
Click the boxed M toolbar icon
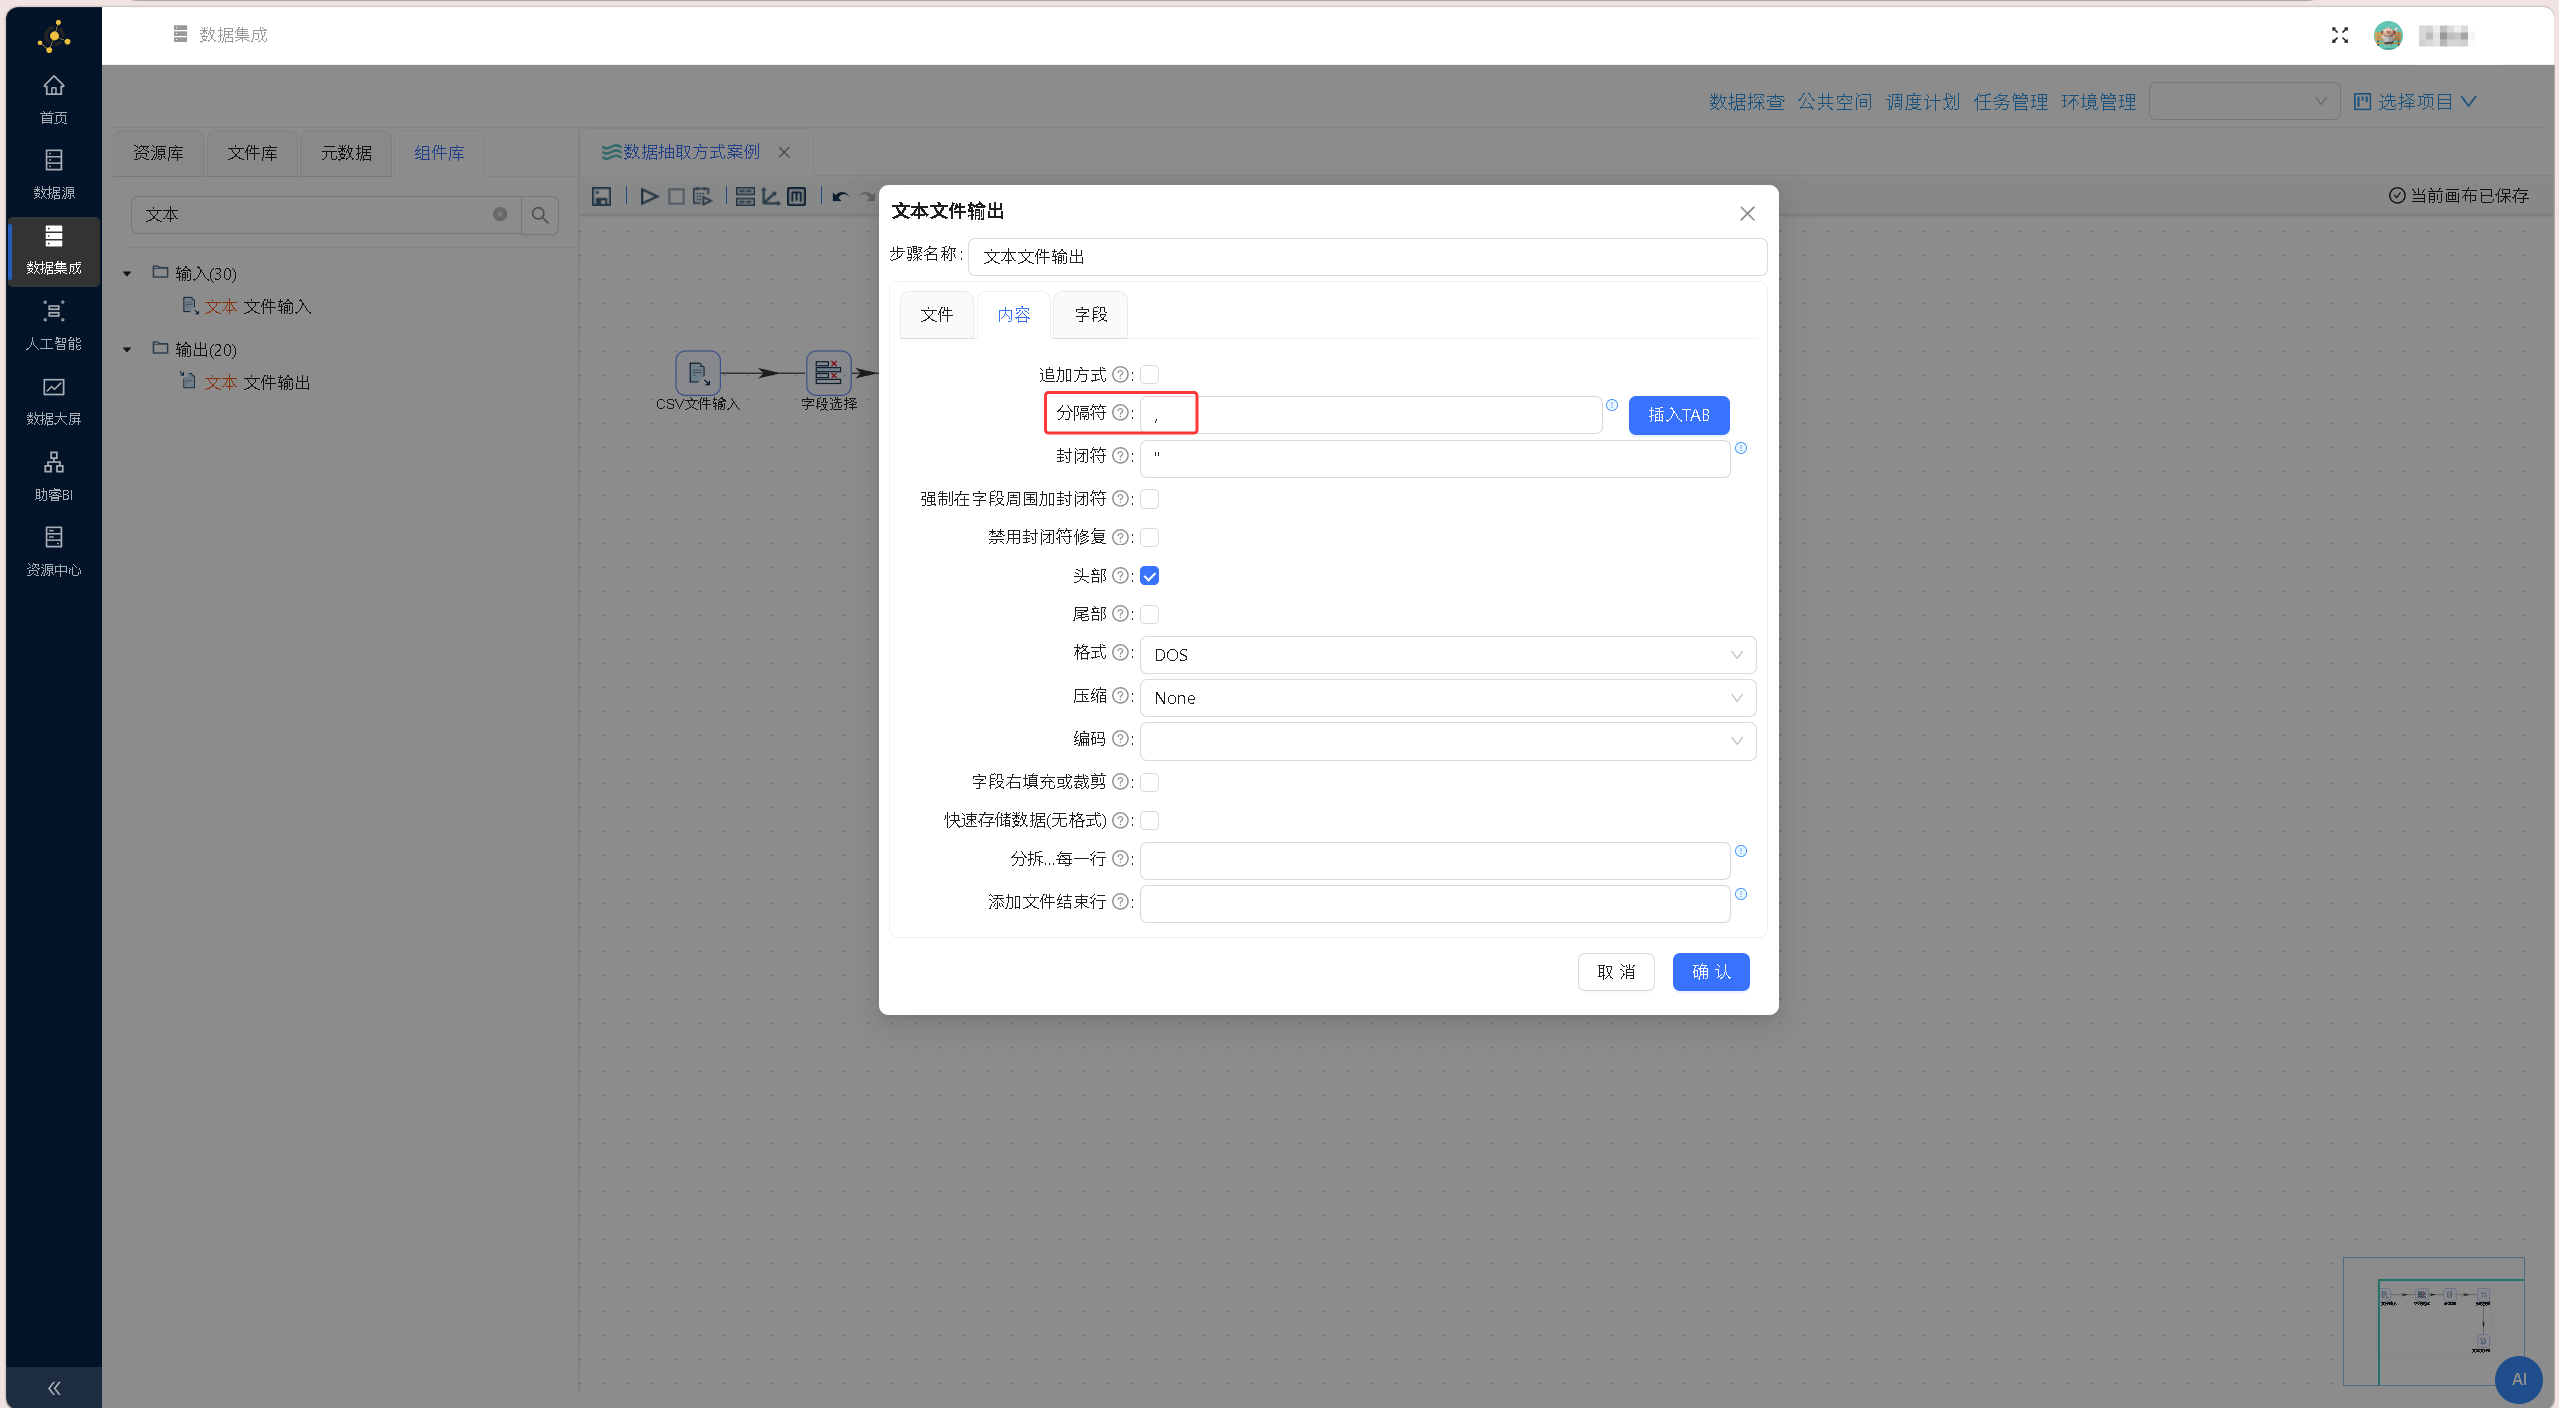[x=796, y=196]
